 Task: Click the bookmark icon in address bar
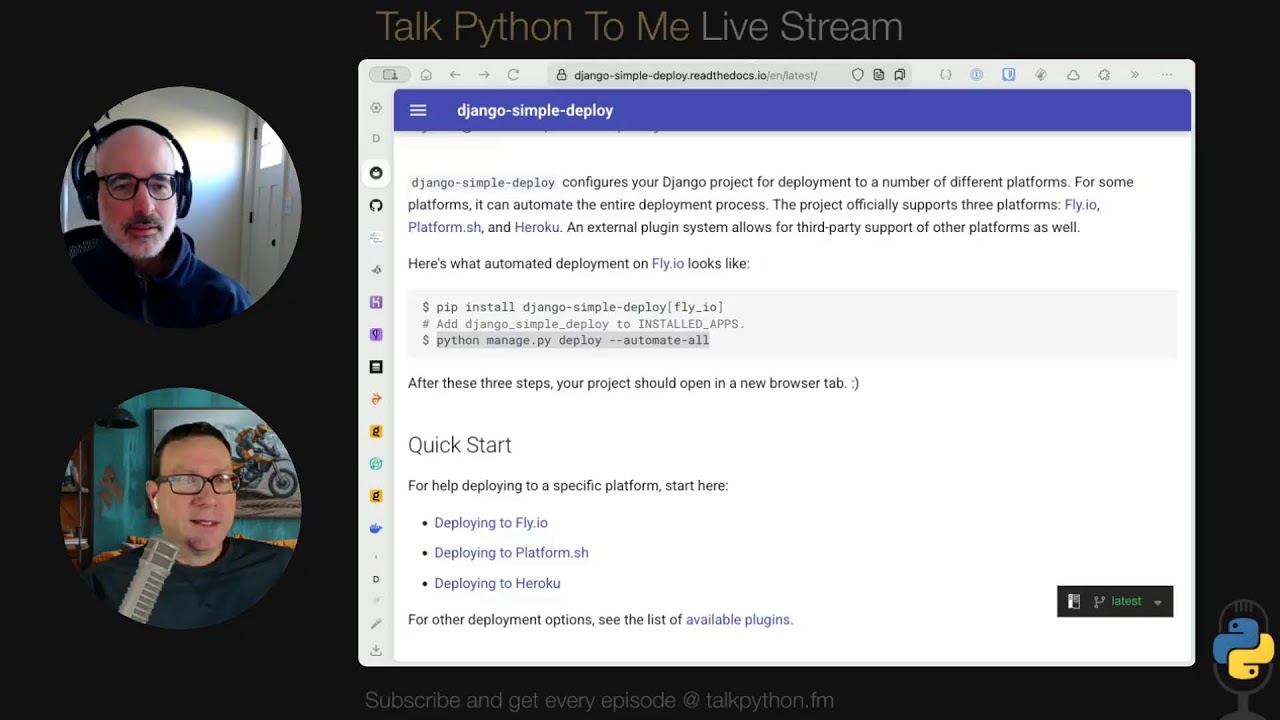pos(900,75)
